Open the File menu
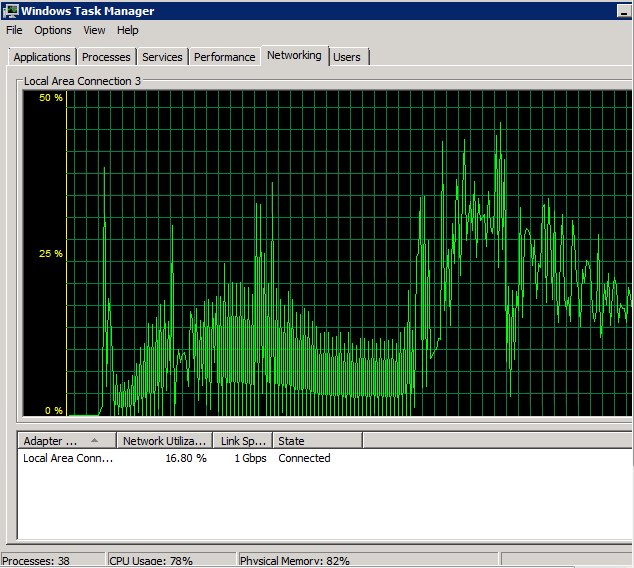This screenshot has width=634, height=568. click(x=14, y=30)
